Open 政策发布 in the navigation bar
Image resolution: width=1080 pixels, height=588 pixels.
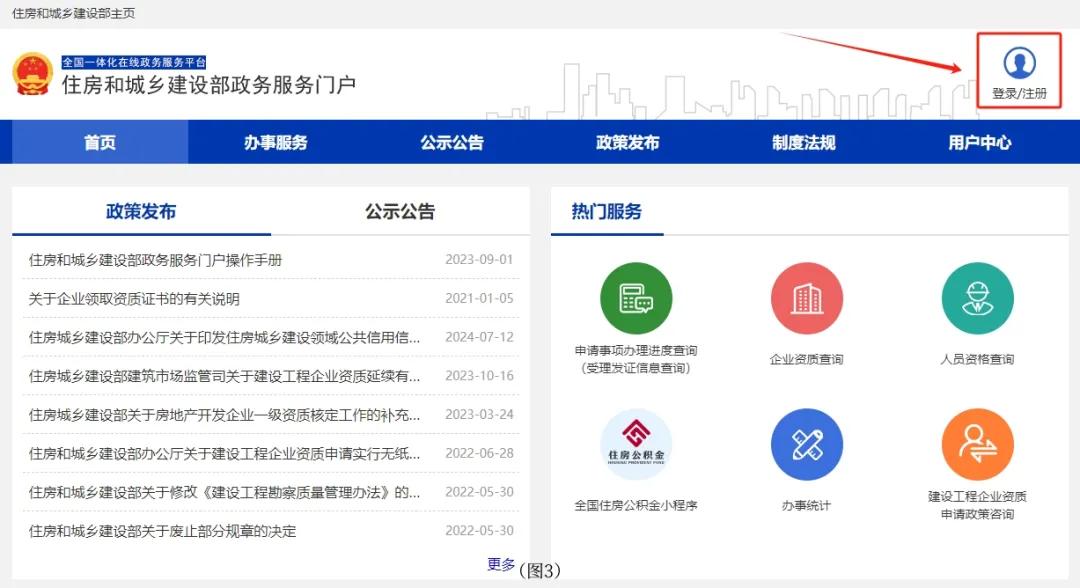point(628,142)
